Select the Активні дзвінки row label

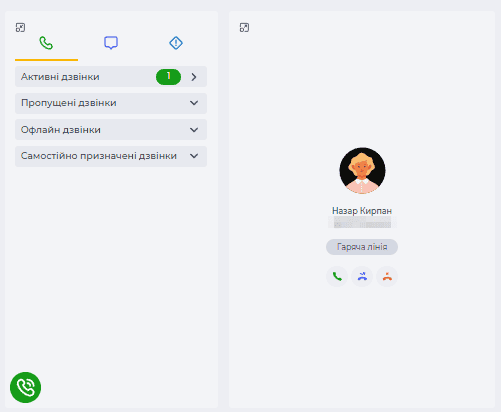pos(60,77)
